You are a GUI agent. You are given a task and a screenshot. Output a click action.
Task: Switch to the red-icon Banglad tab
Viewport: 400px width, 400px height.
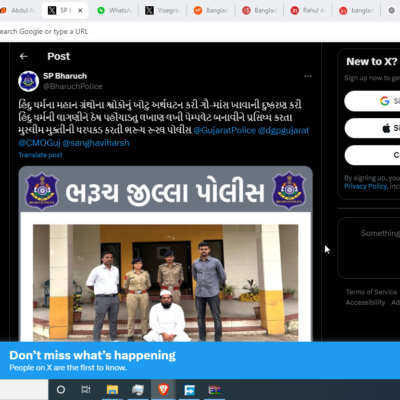pyautogui.click(x=259, y=11)
